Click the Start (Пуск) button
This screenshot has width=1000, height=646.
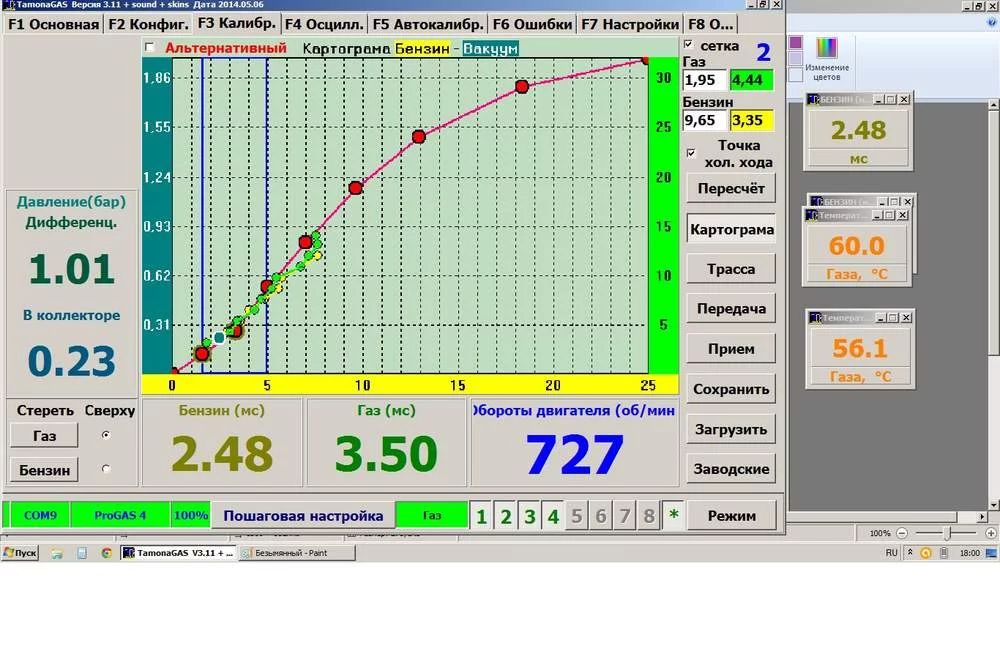click(20, 553)
